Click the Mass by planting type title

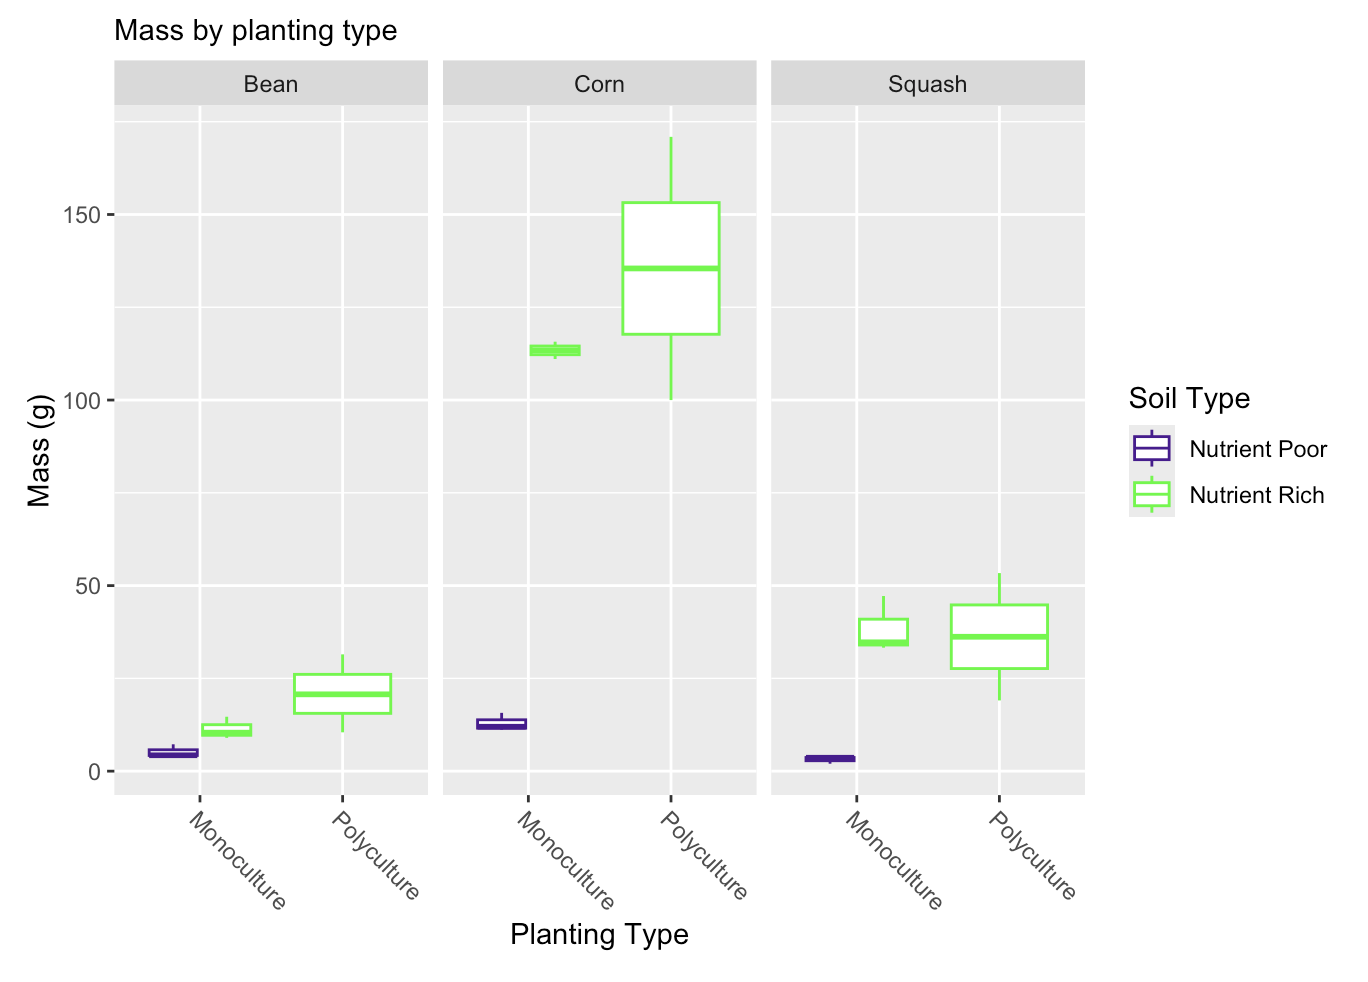pyautogui.click(x=256, y=31)
